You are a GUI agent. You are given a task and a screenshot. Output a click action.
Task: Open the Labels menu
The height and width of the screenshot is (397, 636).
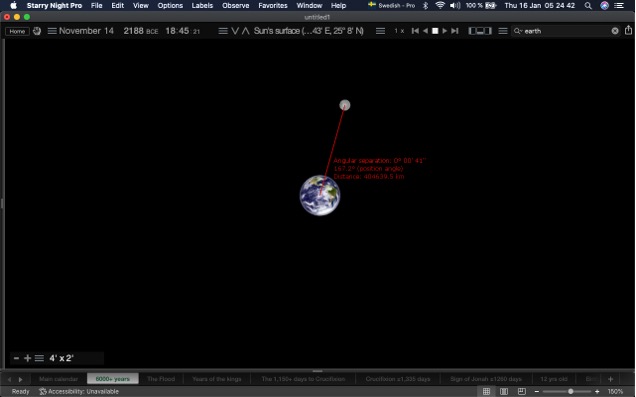click(202, 6)
